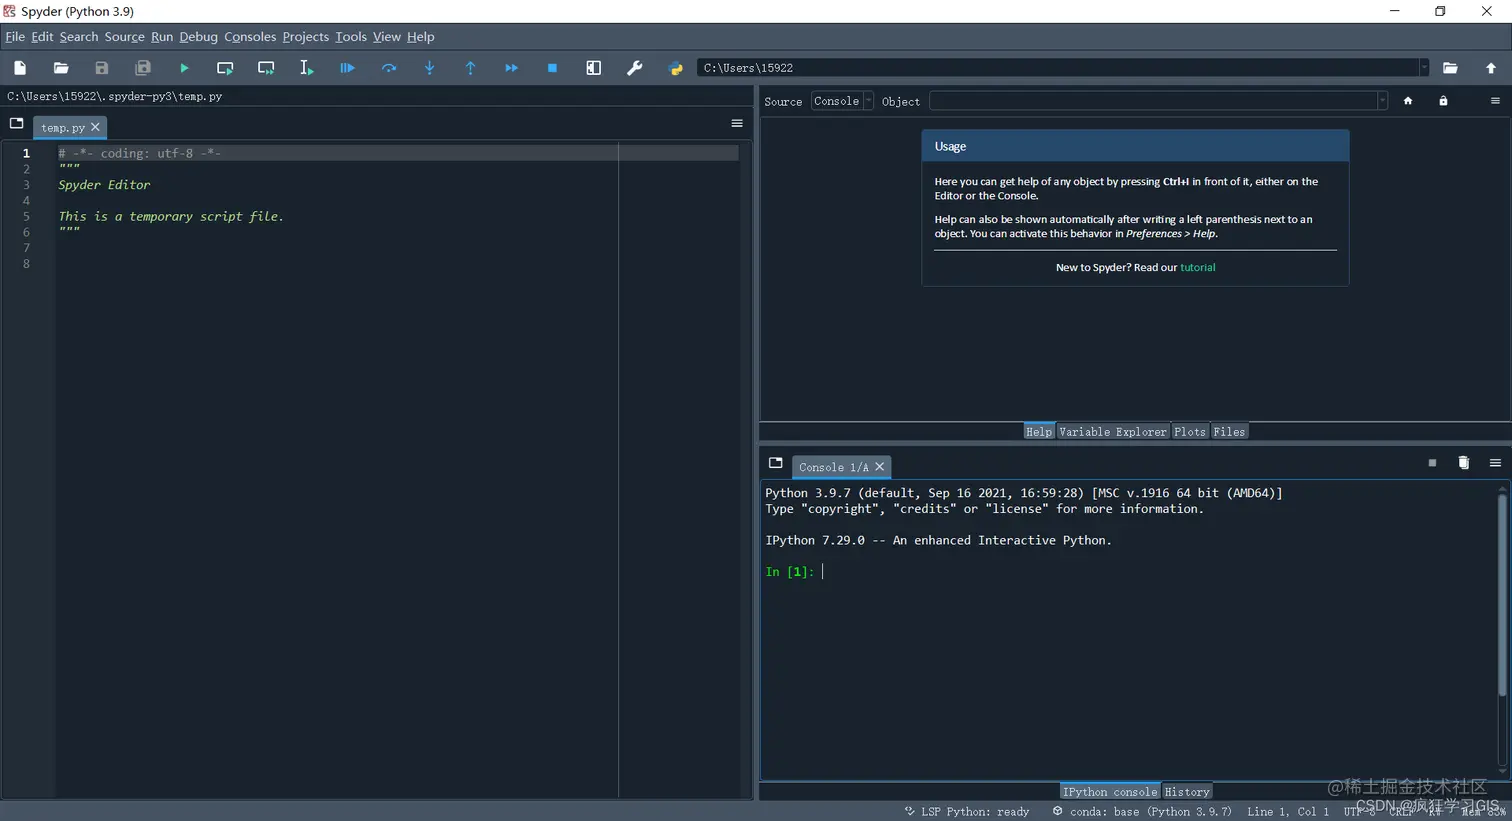
Task: Open the Spyder tutorial link
Action: point(1197,268)
